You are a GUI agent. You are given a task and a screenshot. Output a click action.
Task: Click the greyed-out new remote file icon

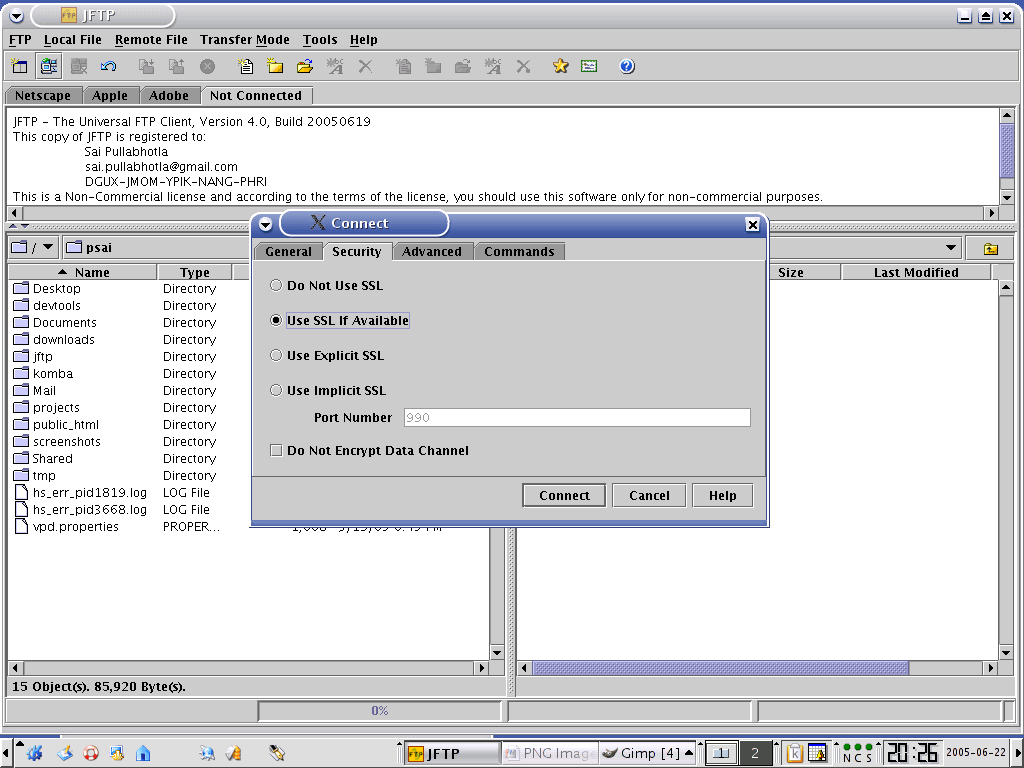click(404, 66)
